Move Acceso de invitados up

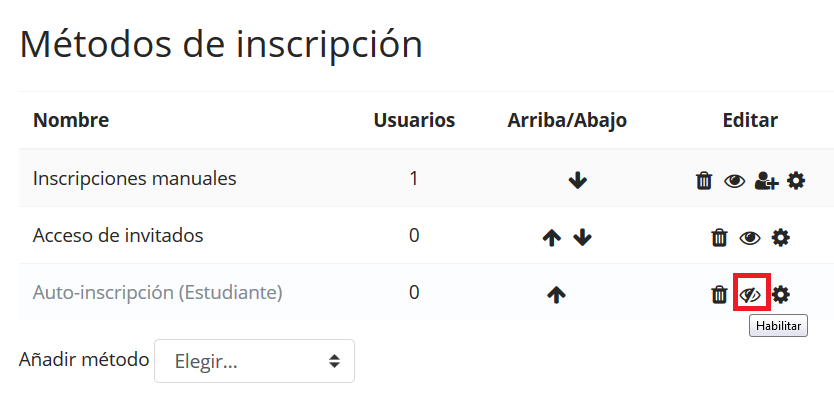click(551, 238)
